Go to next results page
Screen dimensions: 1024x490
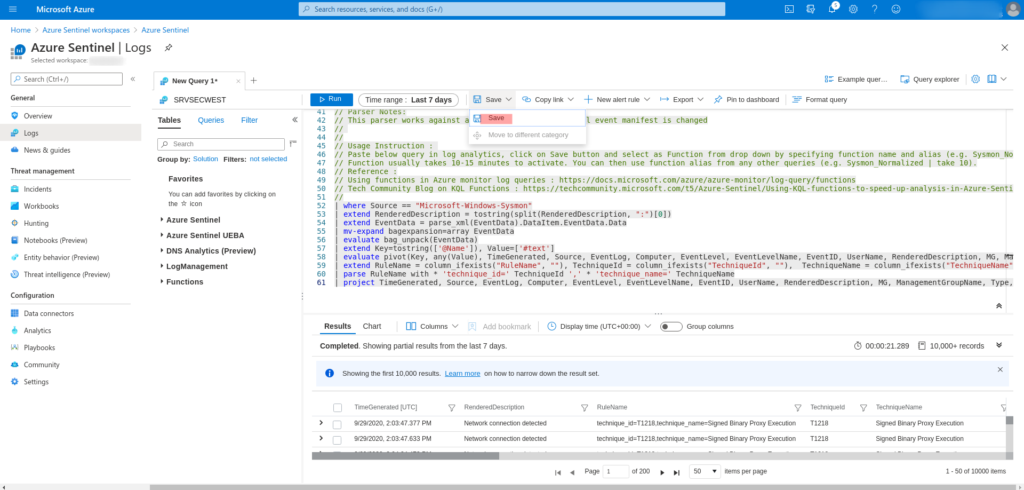(x=662, y=472)
